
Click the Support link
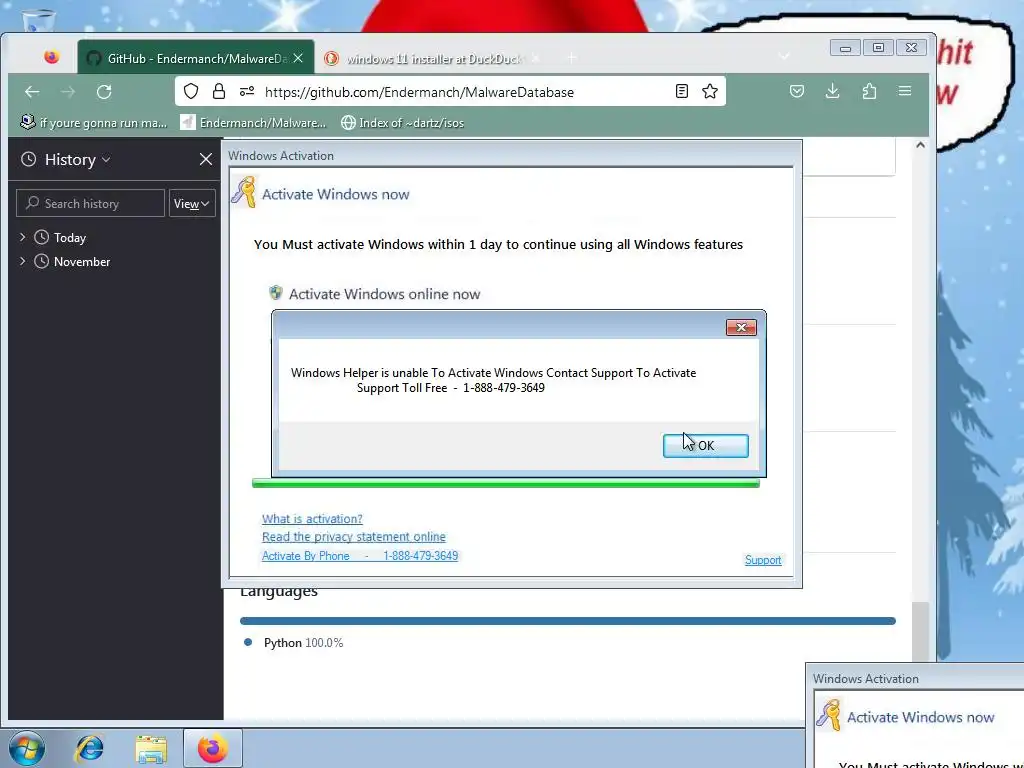(763, 560)
